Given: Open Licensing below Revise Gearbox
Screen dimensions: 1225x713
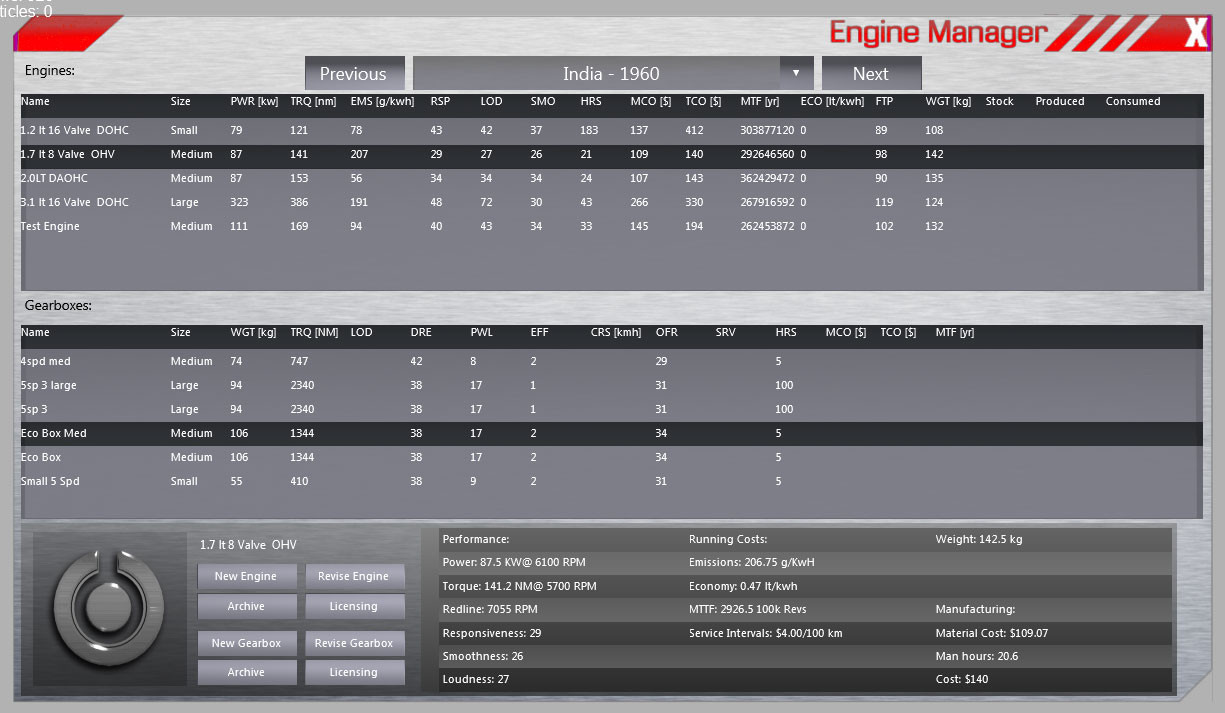Looking at the screenshot, I should click(x=353, y=672).
